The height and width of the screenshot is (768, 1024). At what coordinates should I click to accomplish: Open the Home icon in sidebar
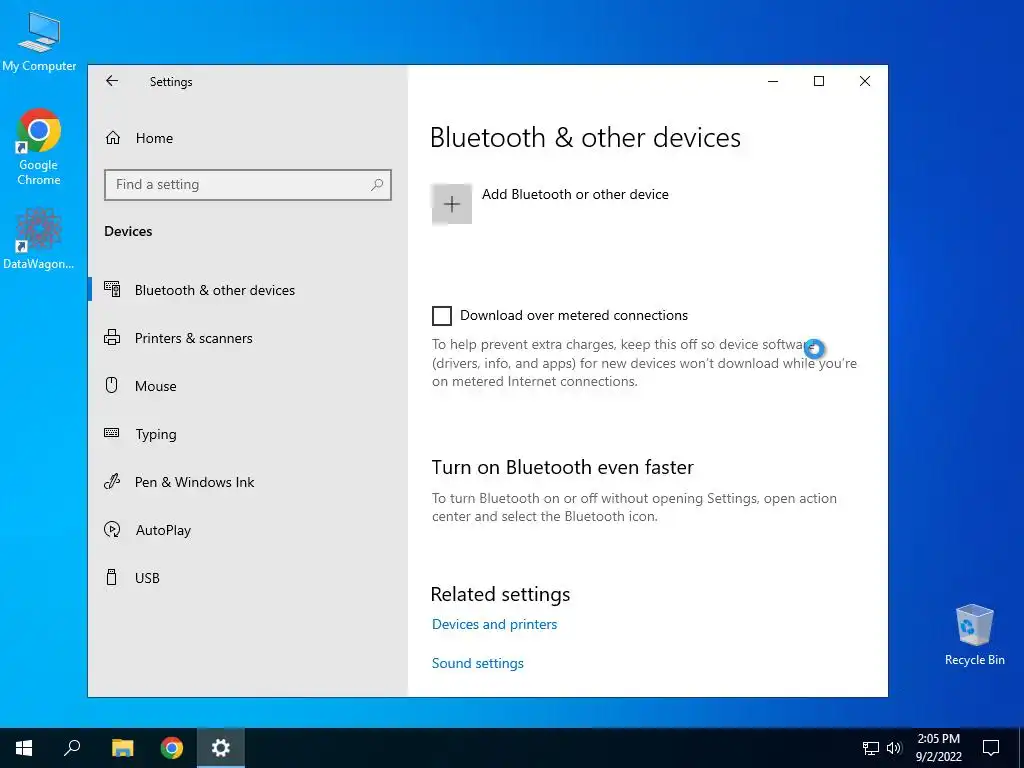[x=113, y=138]
